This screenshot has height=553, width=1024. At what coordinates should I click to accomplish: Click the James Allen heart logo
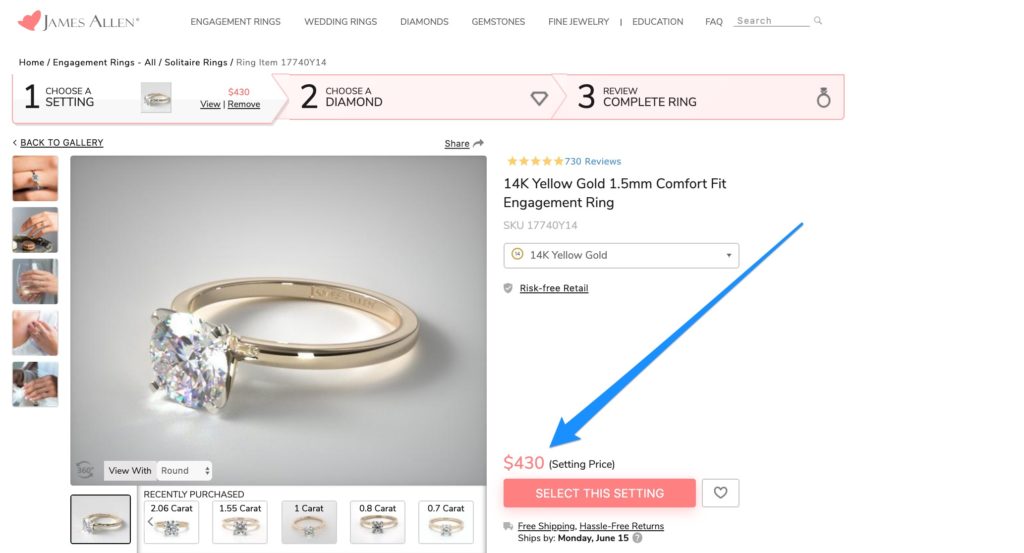(x=29, y=20)
